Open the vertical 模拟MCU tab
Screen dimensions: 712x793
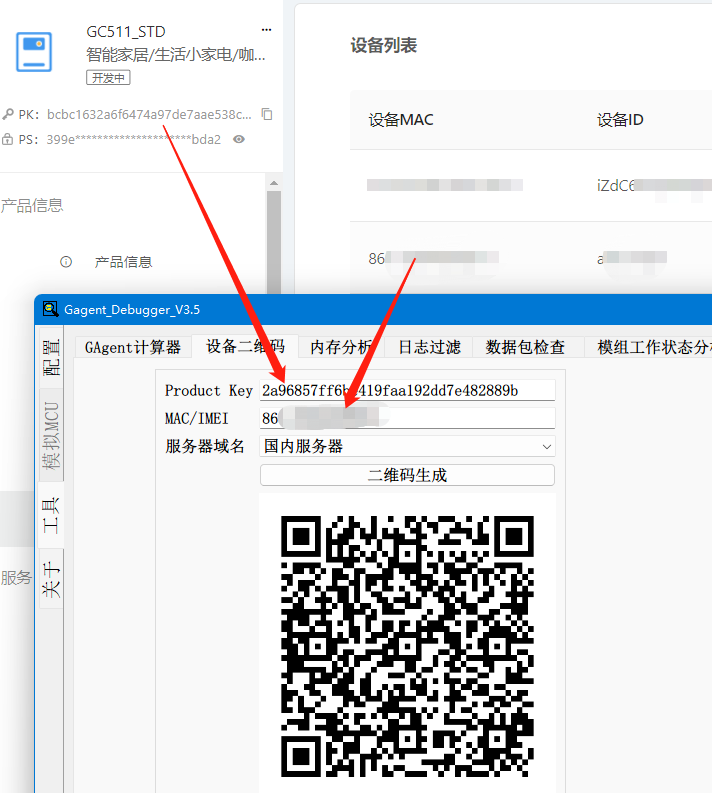[51, 435]
